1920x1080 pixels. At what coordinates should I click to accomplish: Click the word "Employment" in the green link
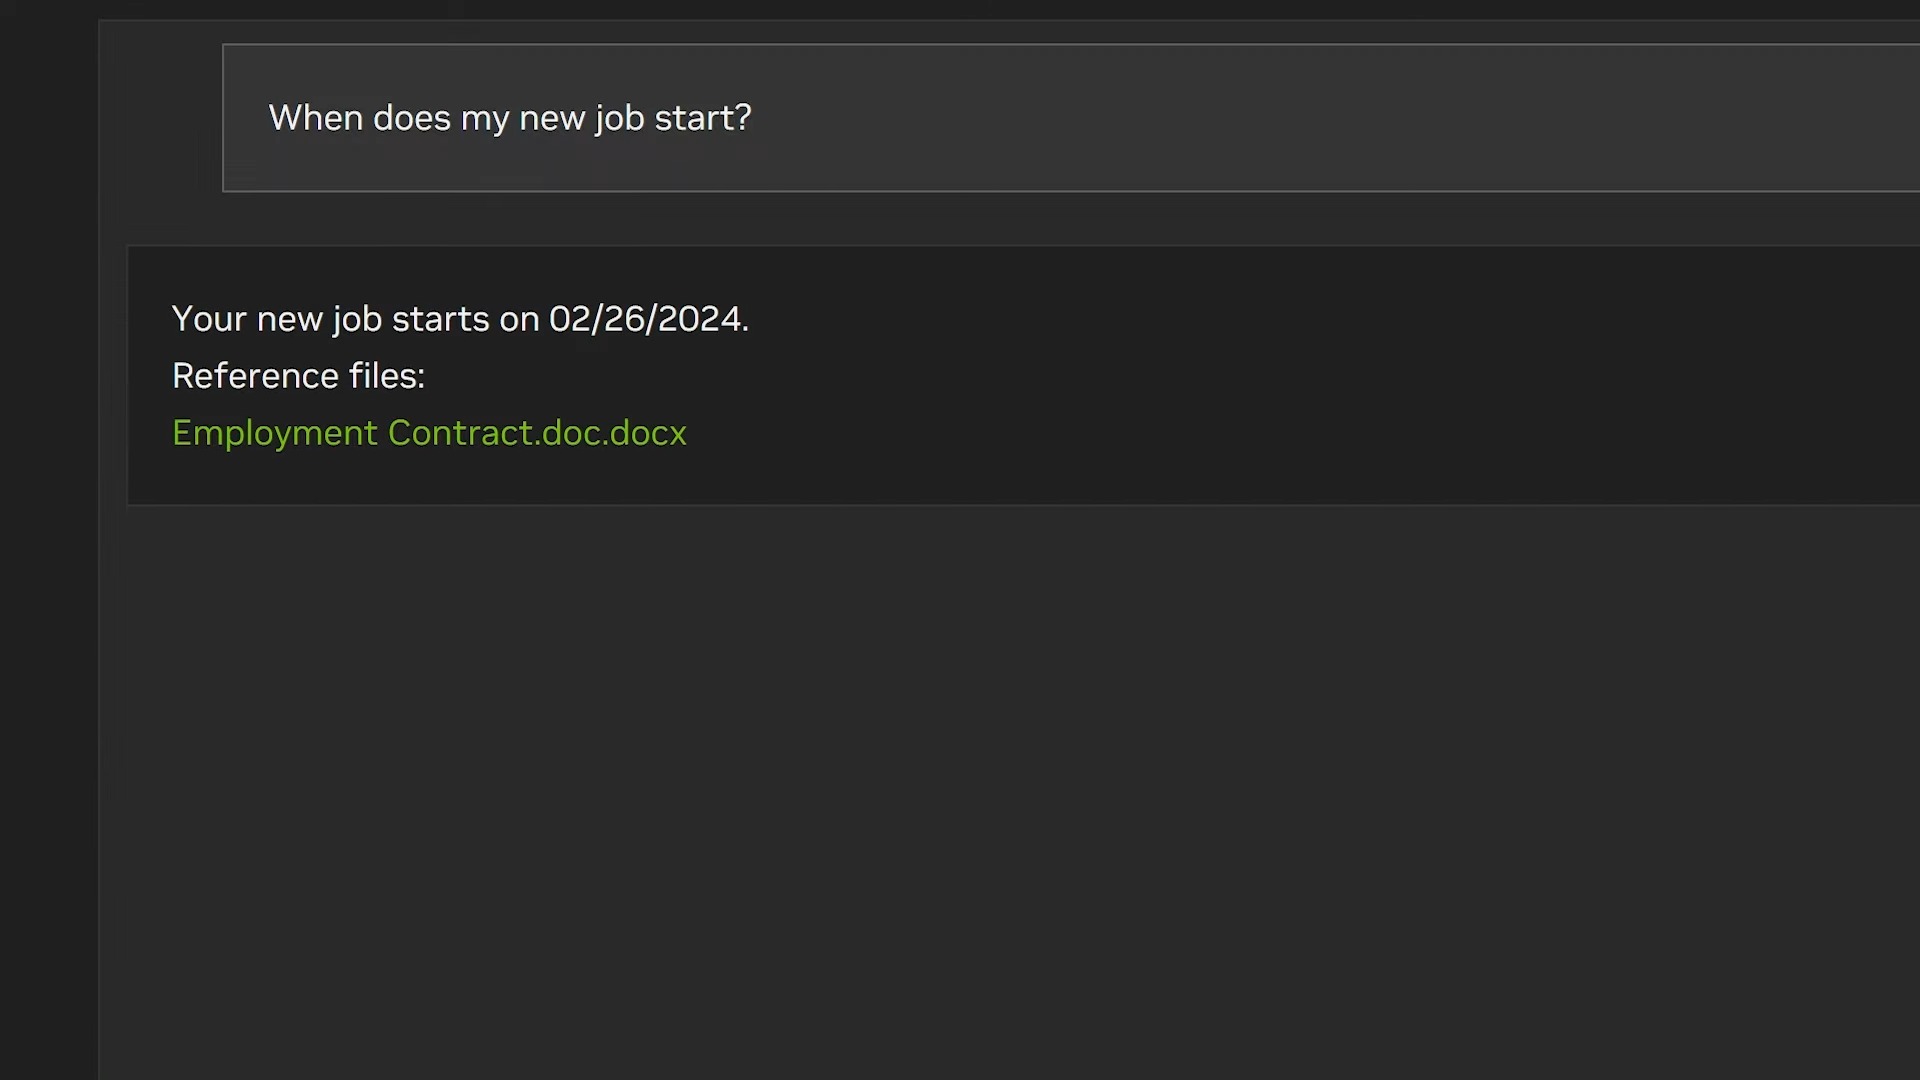coord(274,433)
